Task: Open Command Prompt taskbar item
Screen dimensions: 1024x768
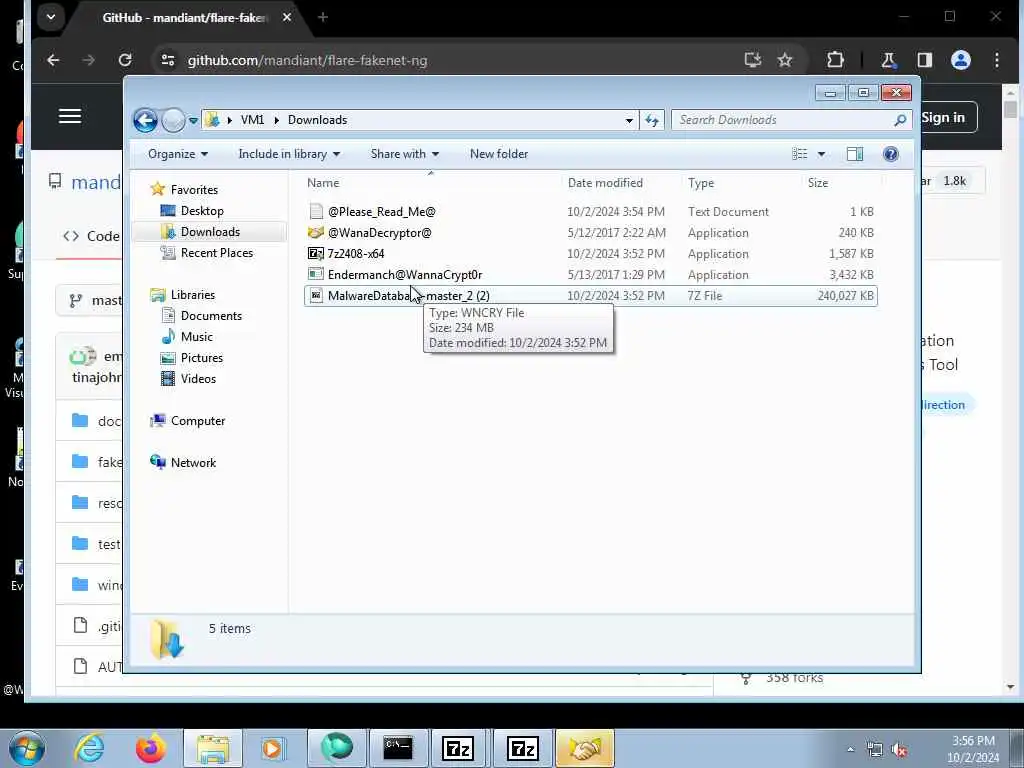Action: coord(398,748)
